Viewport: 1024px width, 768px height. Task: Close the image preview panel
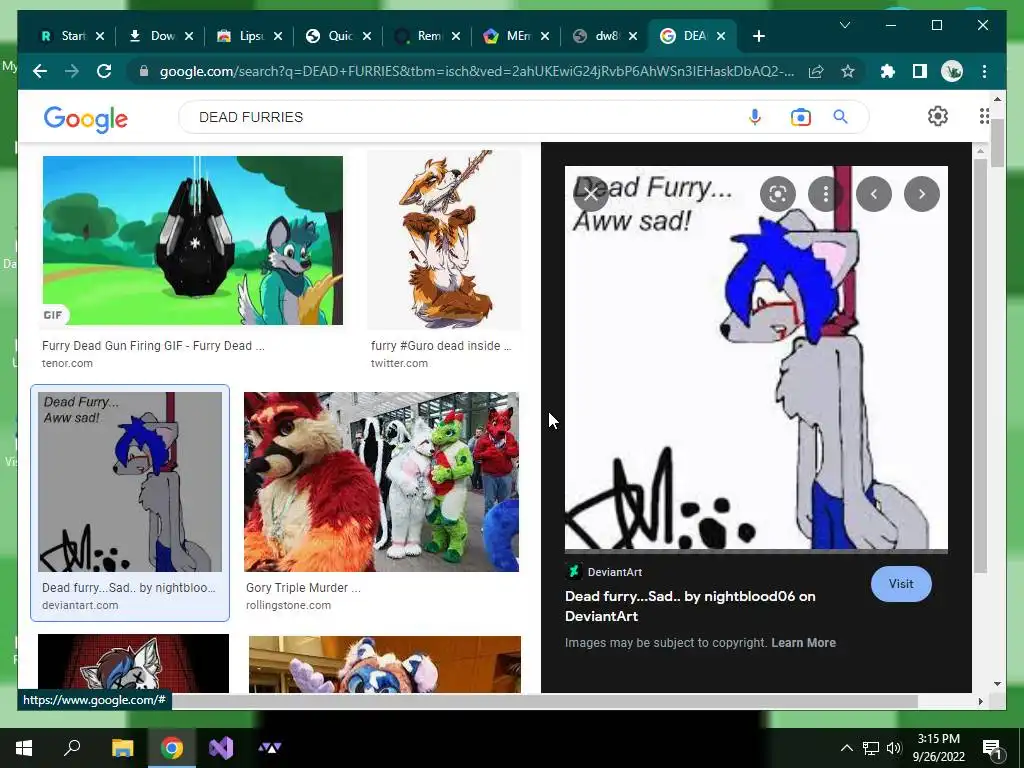pos(590,194)
